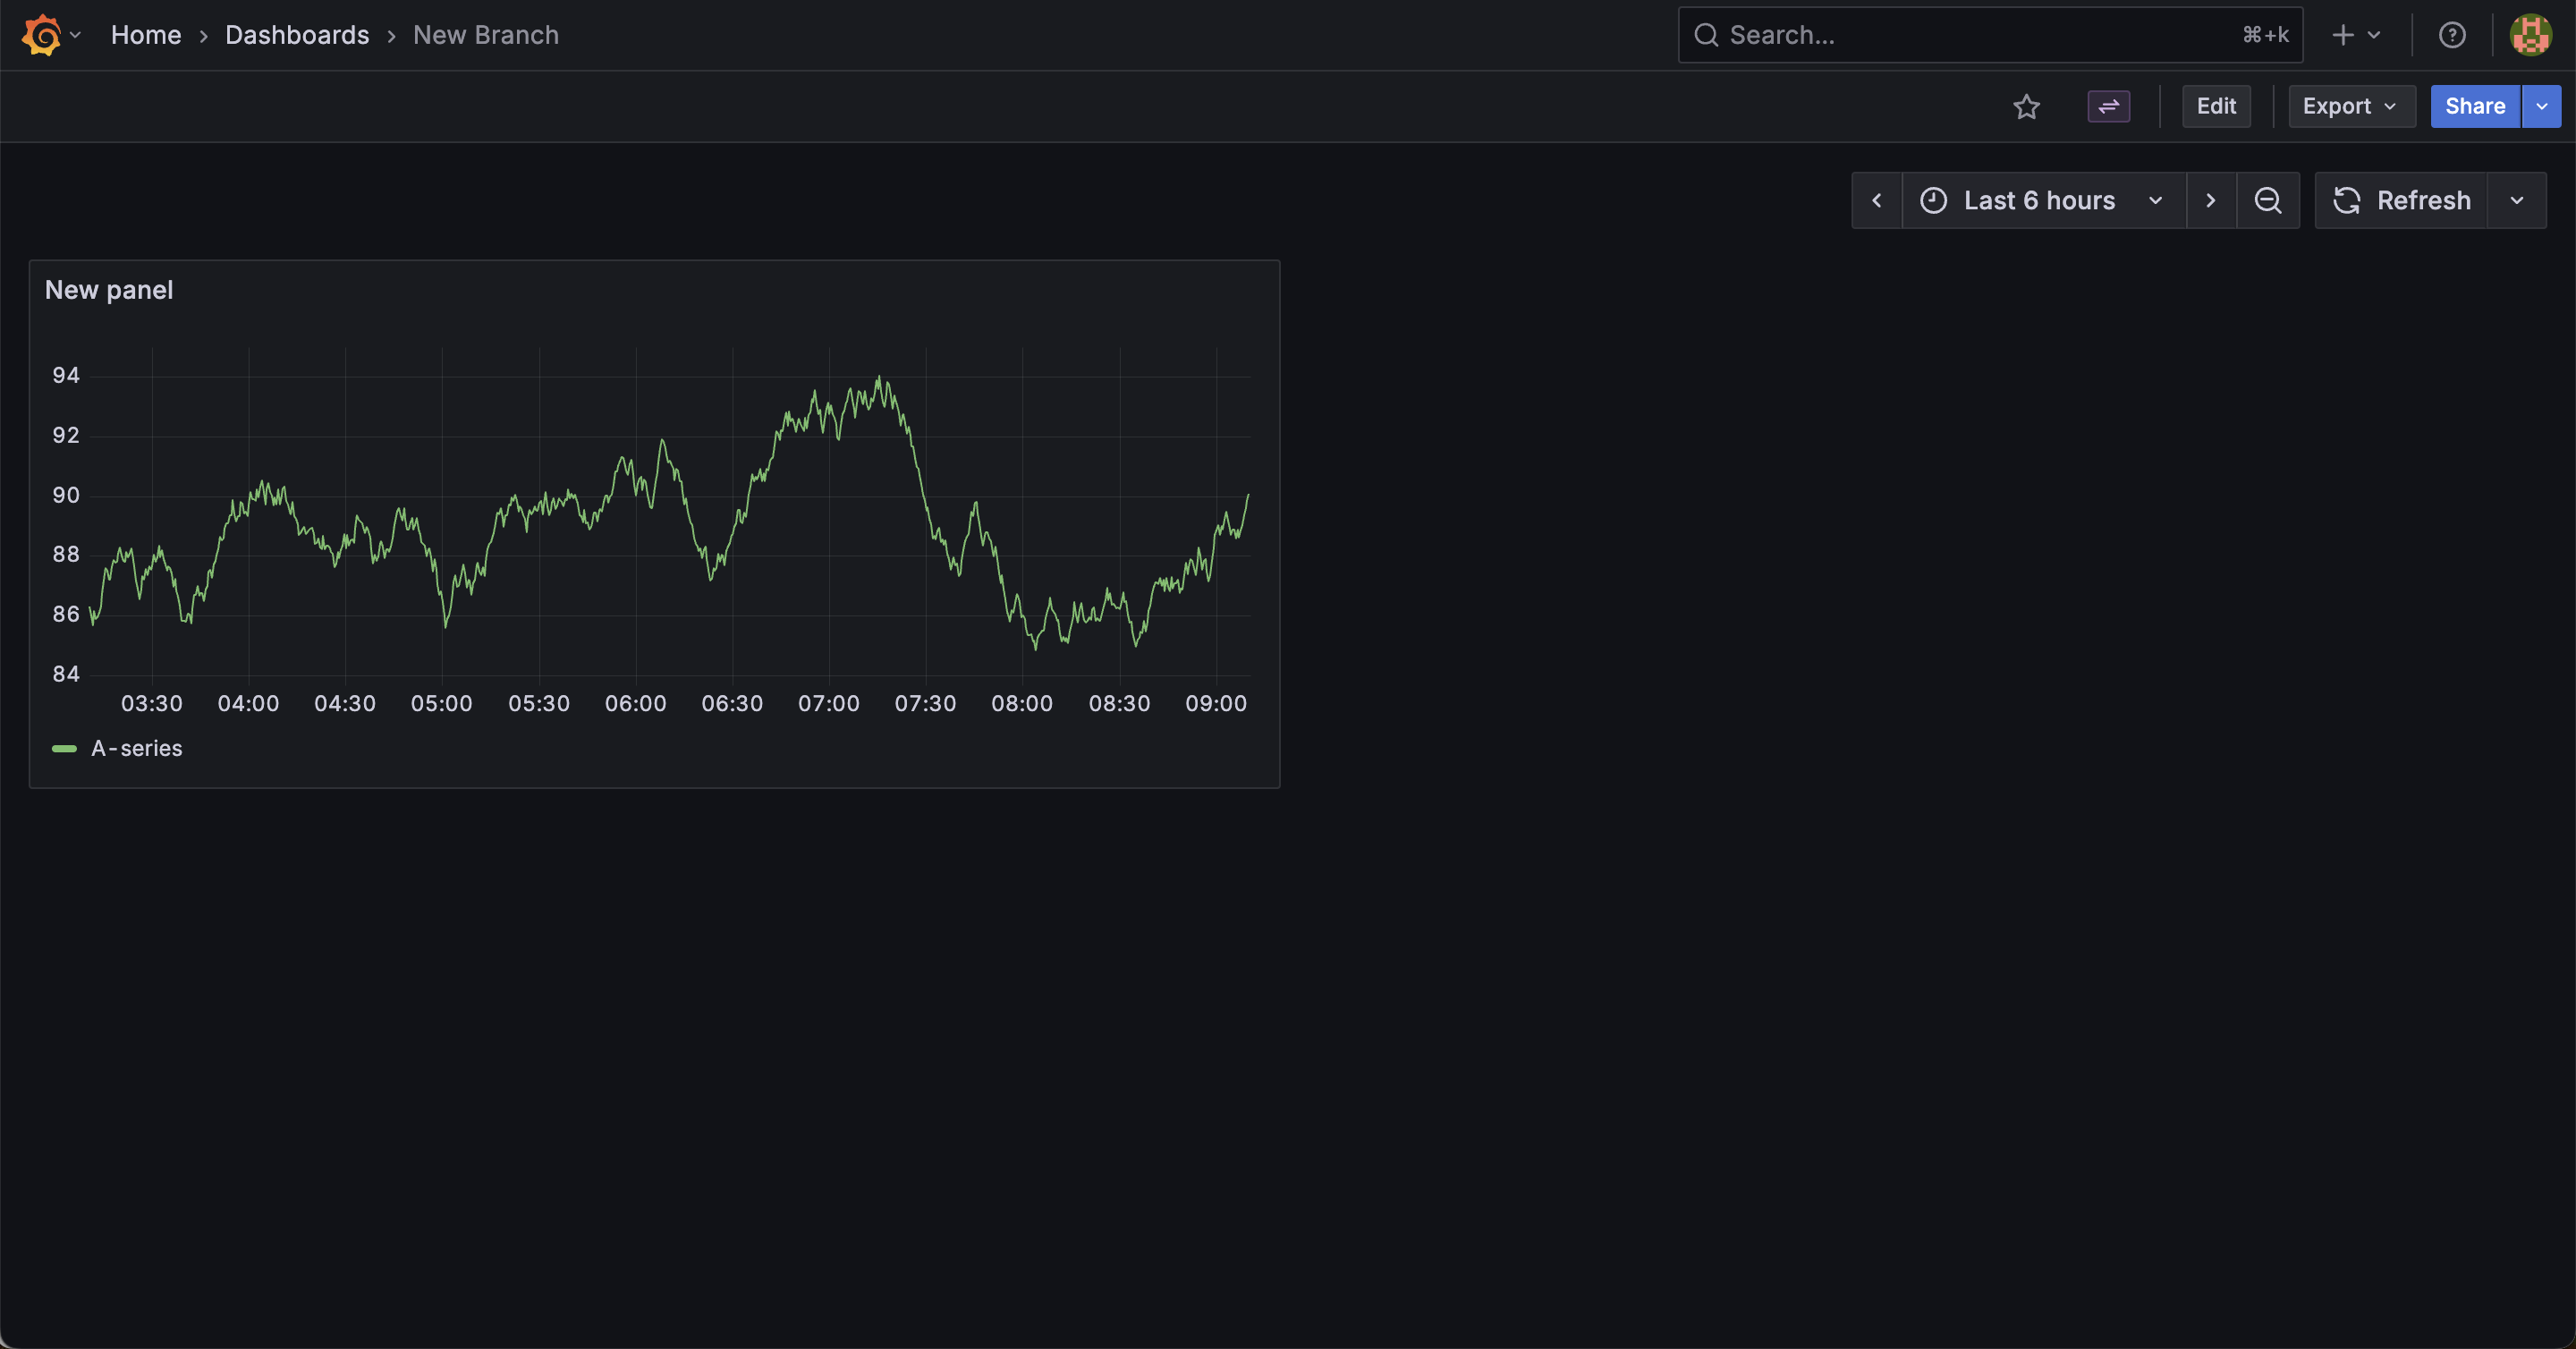This screenshot has width=2576, height=1349.
Task: Open the Export dropdown
Action: [x=2351, y=106]
